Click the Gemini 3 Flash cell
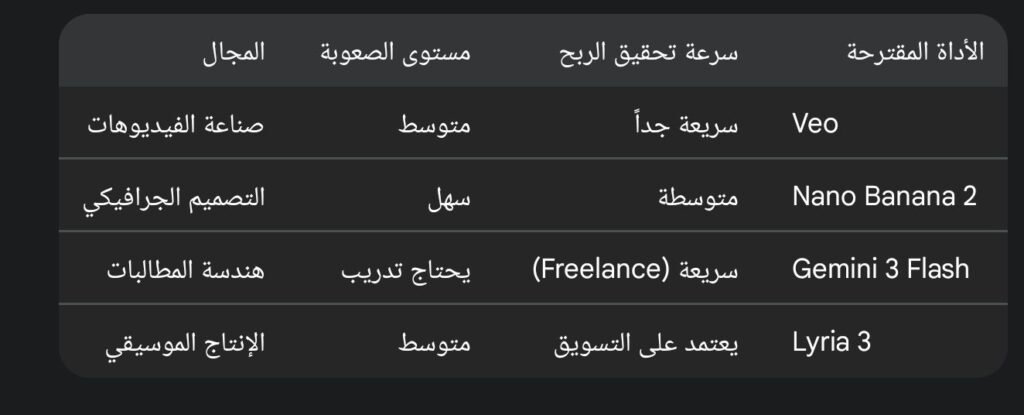 (880, 268)
